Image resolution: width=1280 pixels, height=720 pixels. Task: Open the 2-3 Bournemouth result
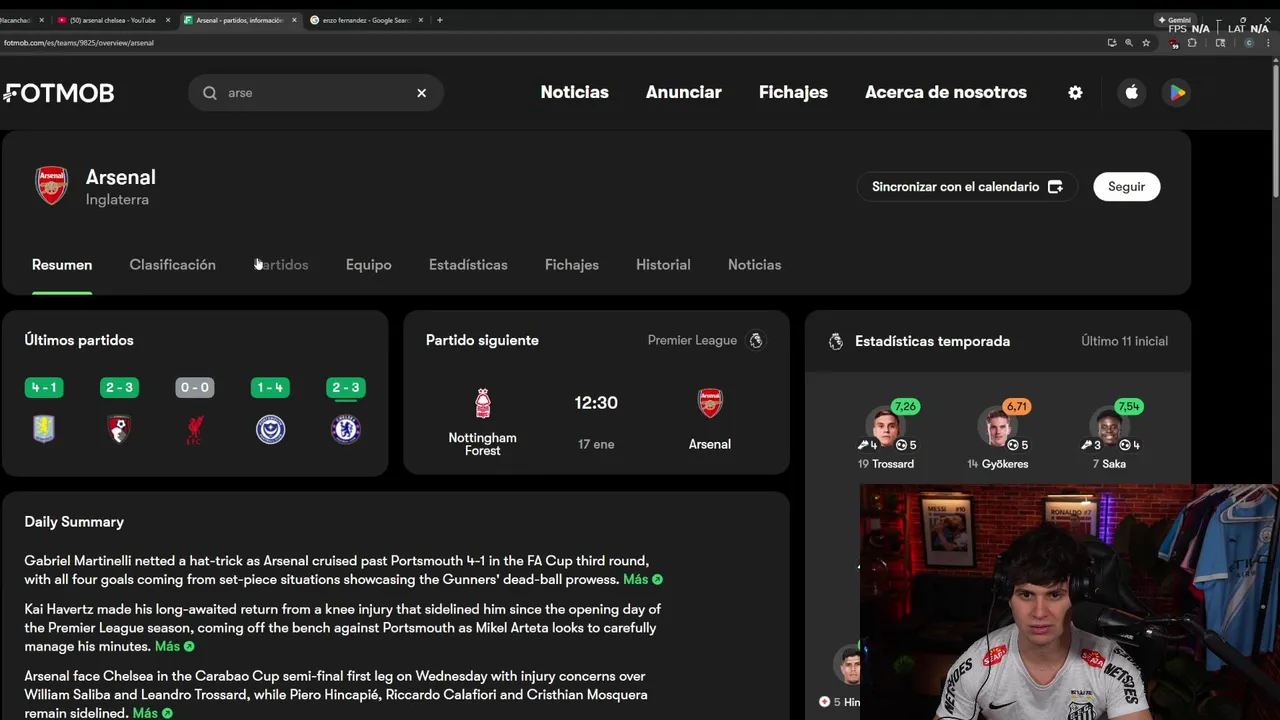coord(119,388)
